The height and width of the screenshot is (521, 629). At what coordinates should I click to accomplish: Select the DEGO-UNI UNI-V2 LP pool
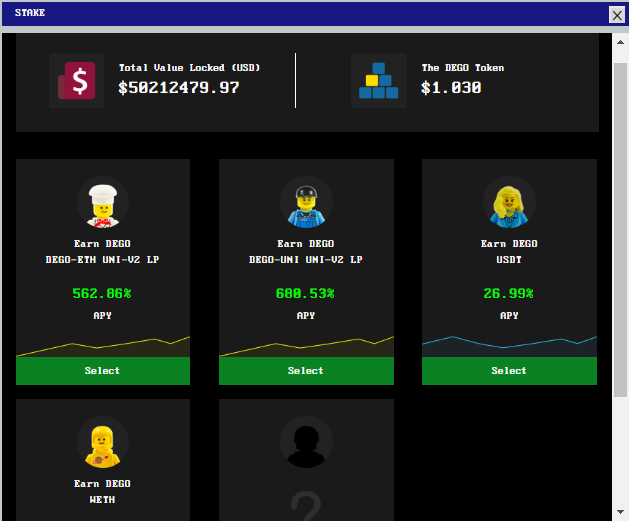tap(306, 371)
